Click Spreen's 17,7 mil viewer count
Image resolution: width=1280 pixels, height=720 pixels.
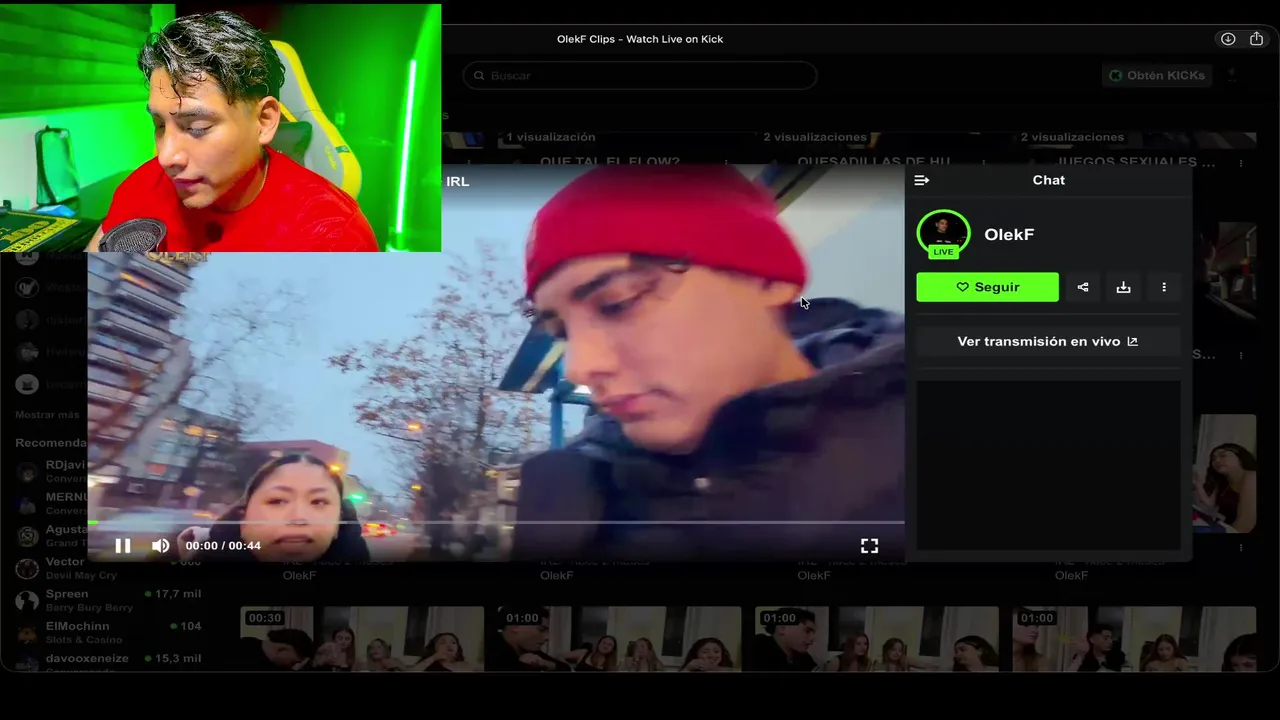coord(173,594)
